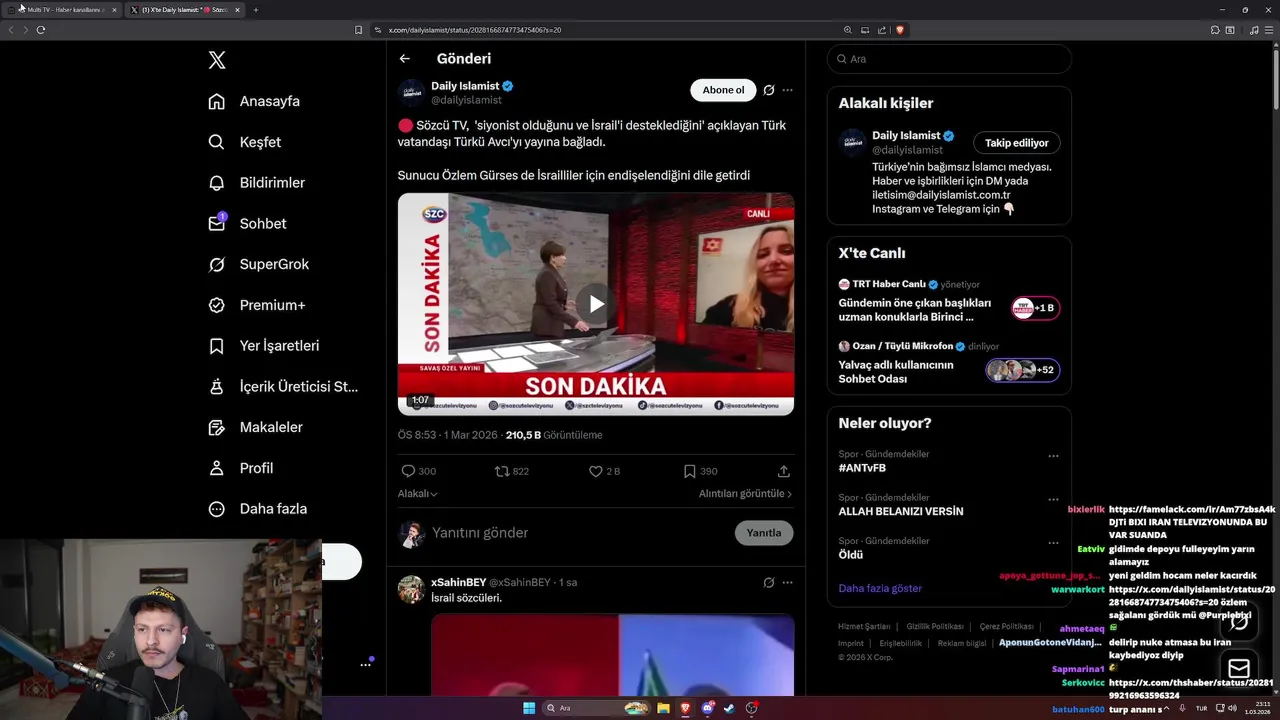The height and width of the screenshot is (720, 1280).
Task: Open Hizmet Şartları footer link
Action: point(864,627)
